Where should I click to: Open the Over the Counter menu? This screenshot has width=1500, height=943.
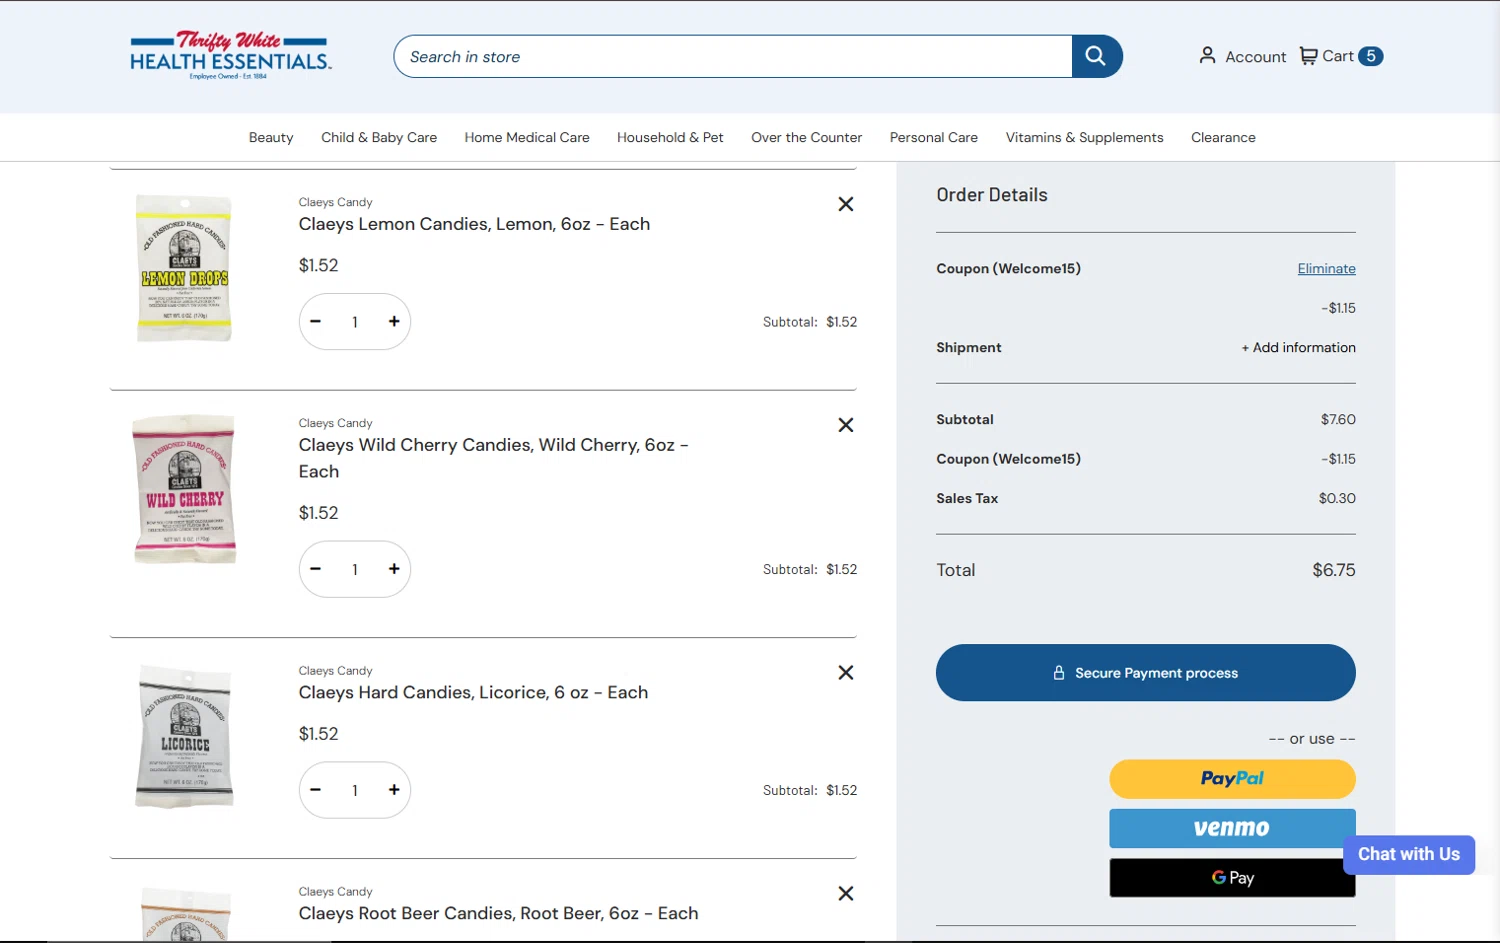(807, 137)
